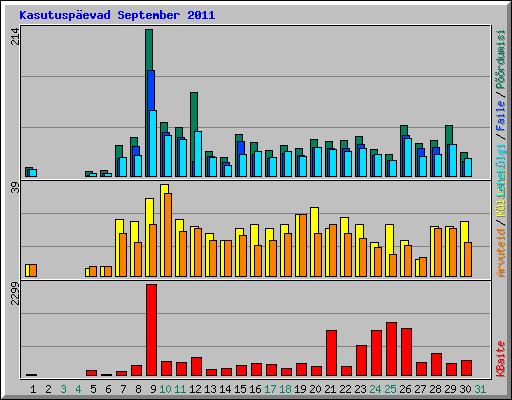Select day label "12" on the x-axis
The width and height of the screenshot is (512, 400).
[195, 389]
